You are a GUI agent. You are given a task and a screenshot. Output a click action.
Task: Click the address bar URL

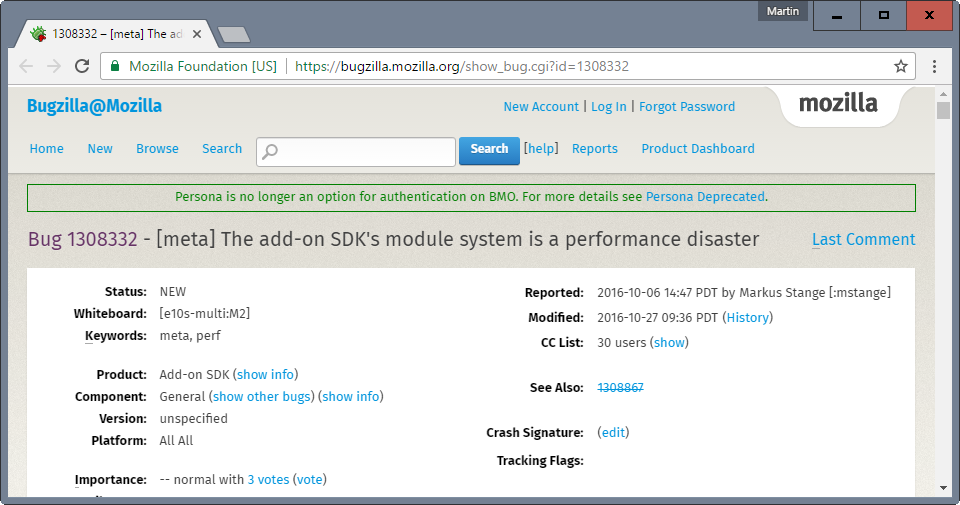tap(462, 66)
